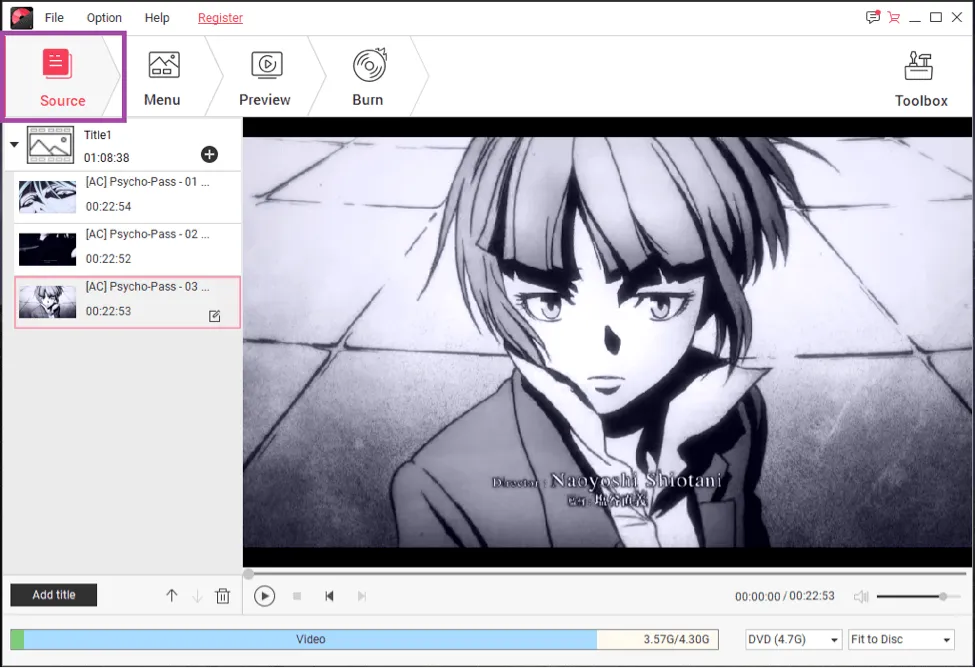975x668 pixels.
Task: Click the 00:22:52 duration text
Action: [108, 259]
